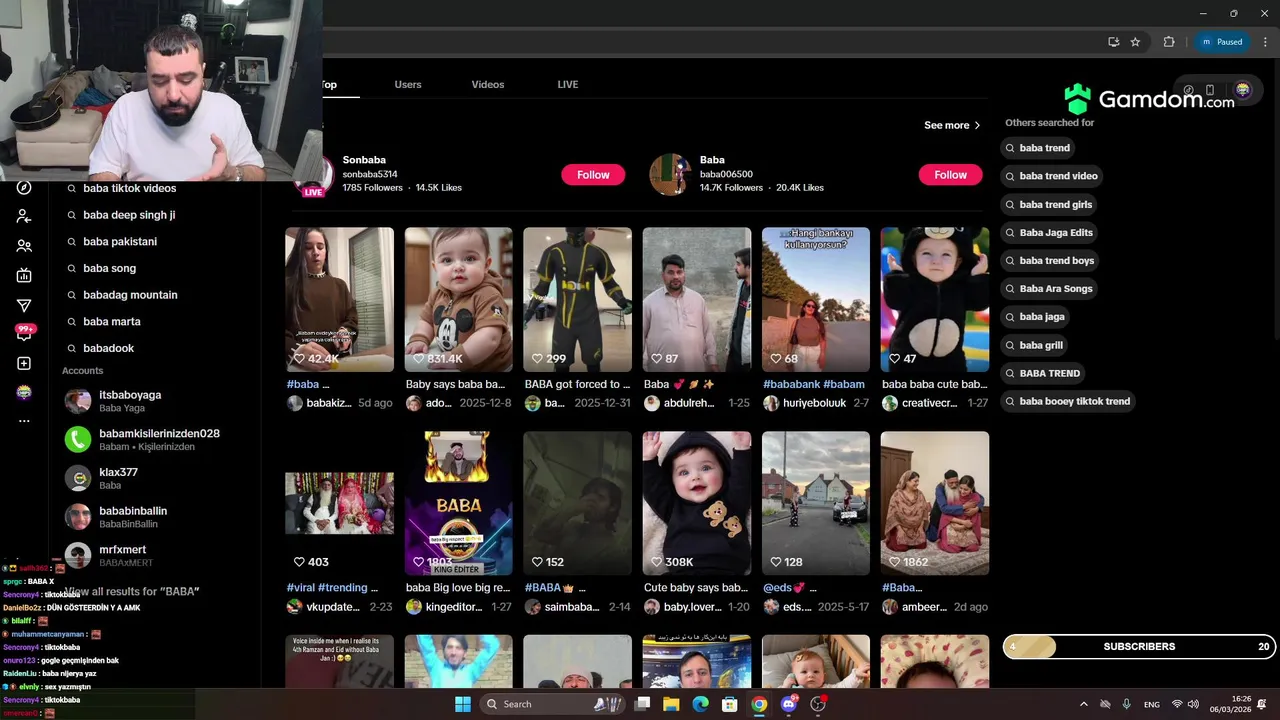Show hidden system tray icons chevron
The height and width of the screenshot is (720, 1280).
coord(1083,704)
